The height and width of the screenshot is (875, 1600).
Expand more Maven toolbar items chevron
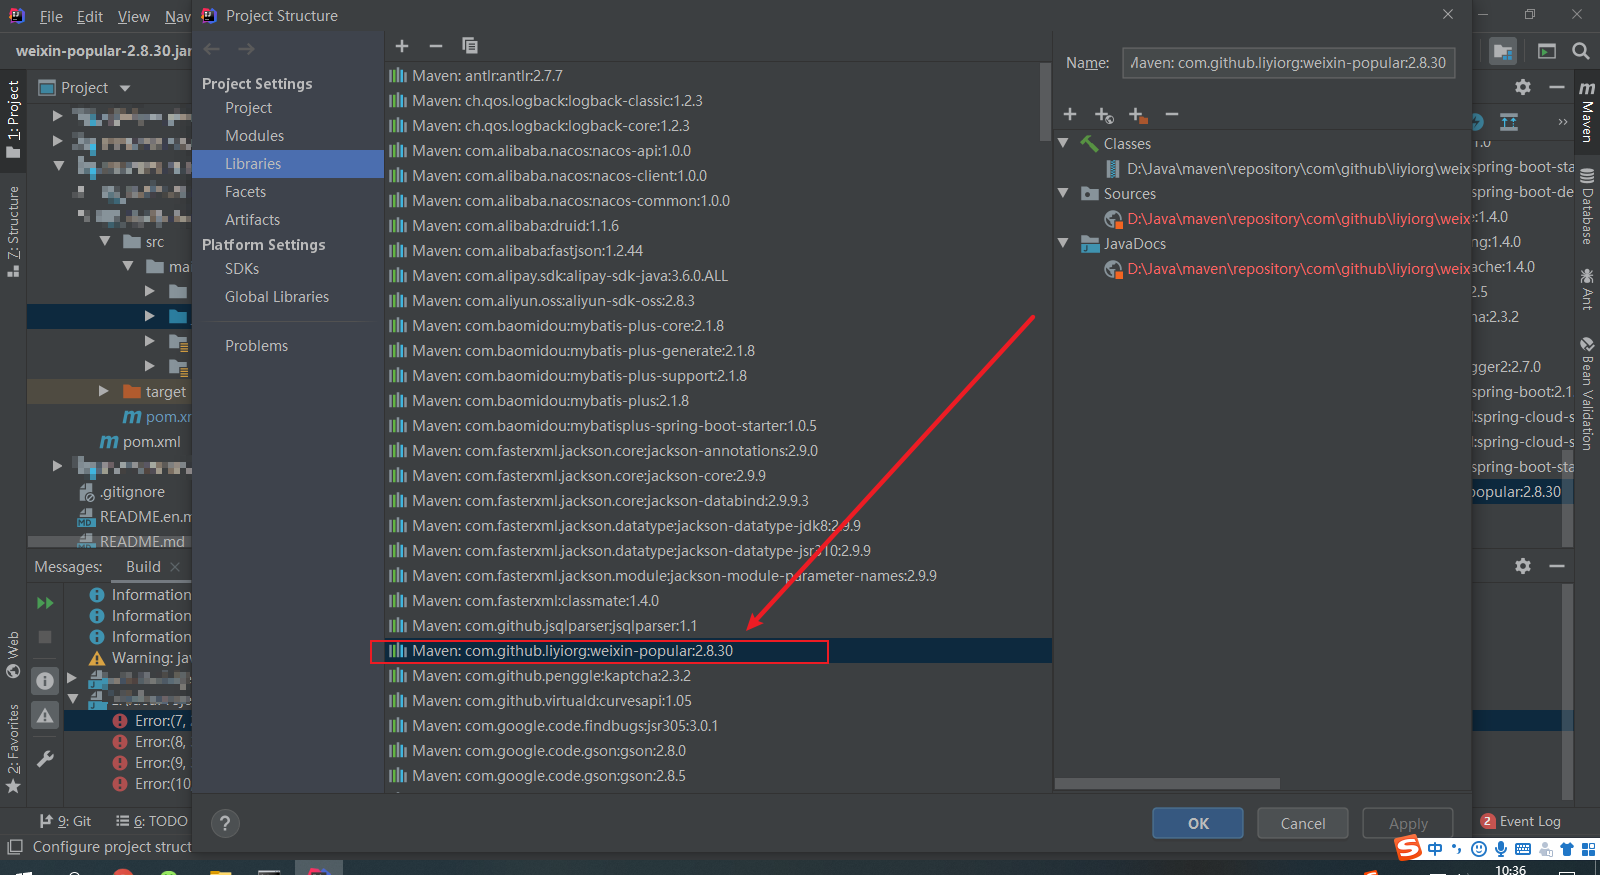coord(1563,122)
